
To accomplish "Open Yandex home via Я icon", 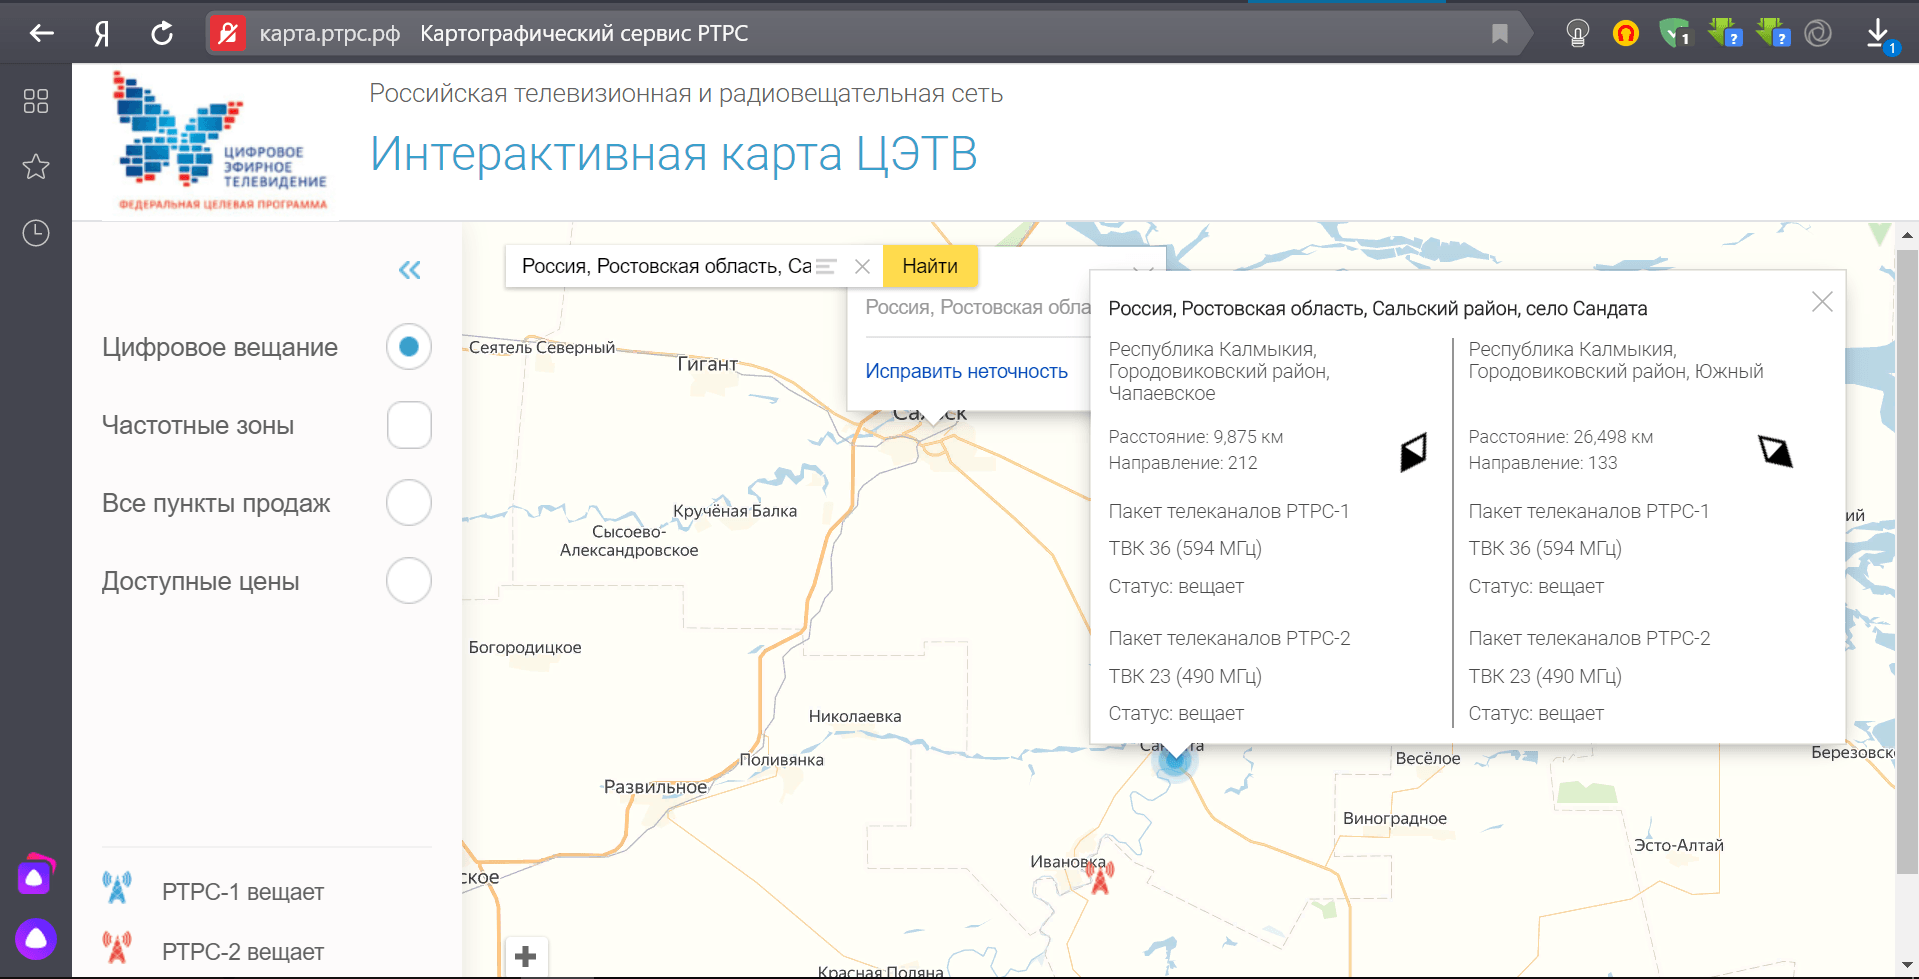I will click(x=102, y=34).
